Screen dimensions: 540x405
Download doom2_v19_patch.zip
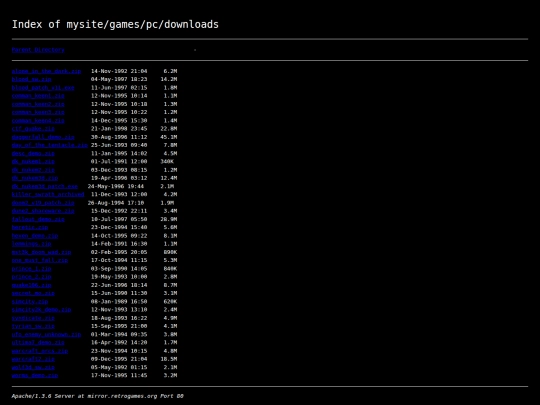coord(43,203)
